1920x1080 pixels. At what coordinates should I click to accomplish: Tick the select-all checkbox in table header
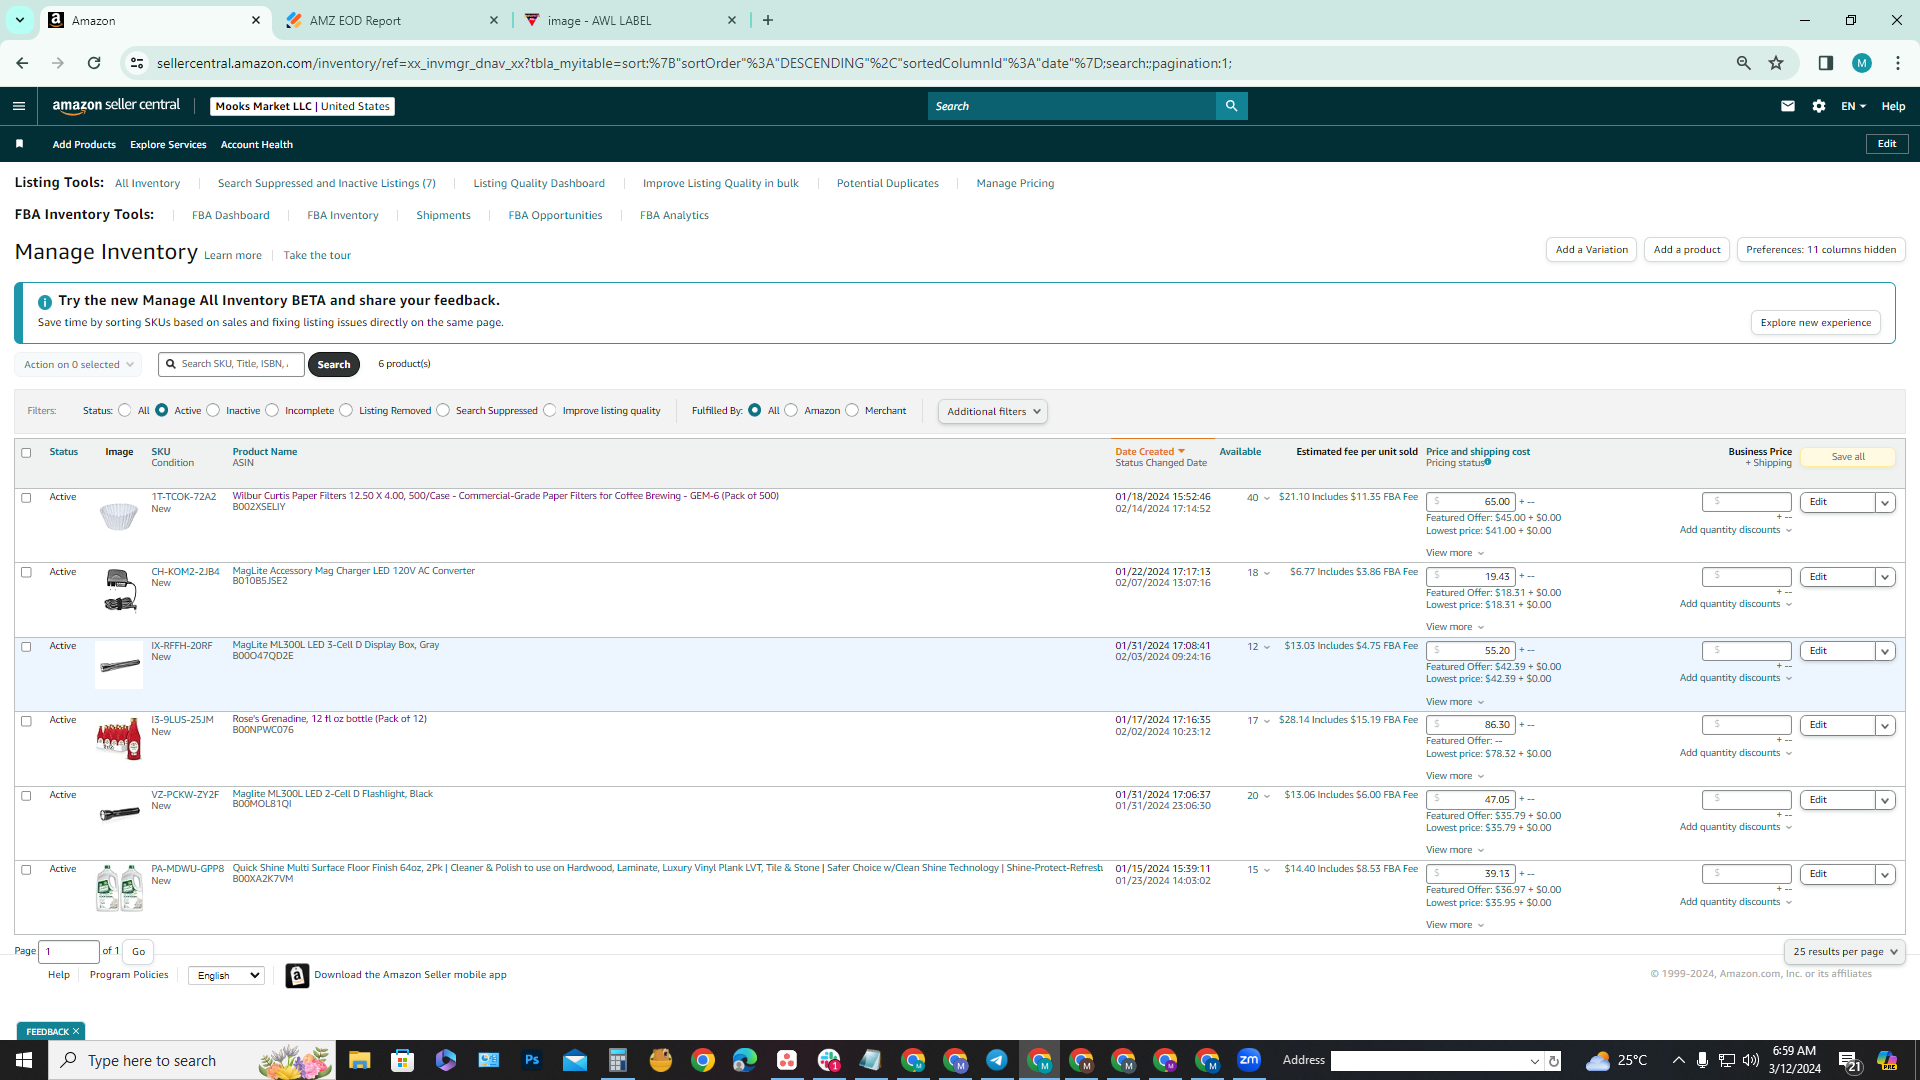pos(26,453)
